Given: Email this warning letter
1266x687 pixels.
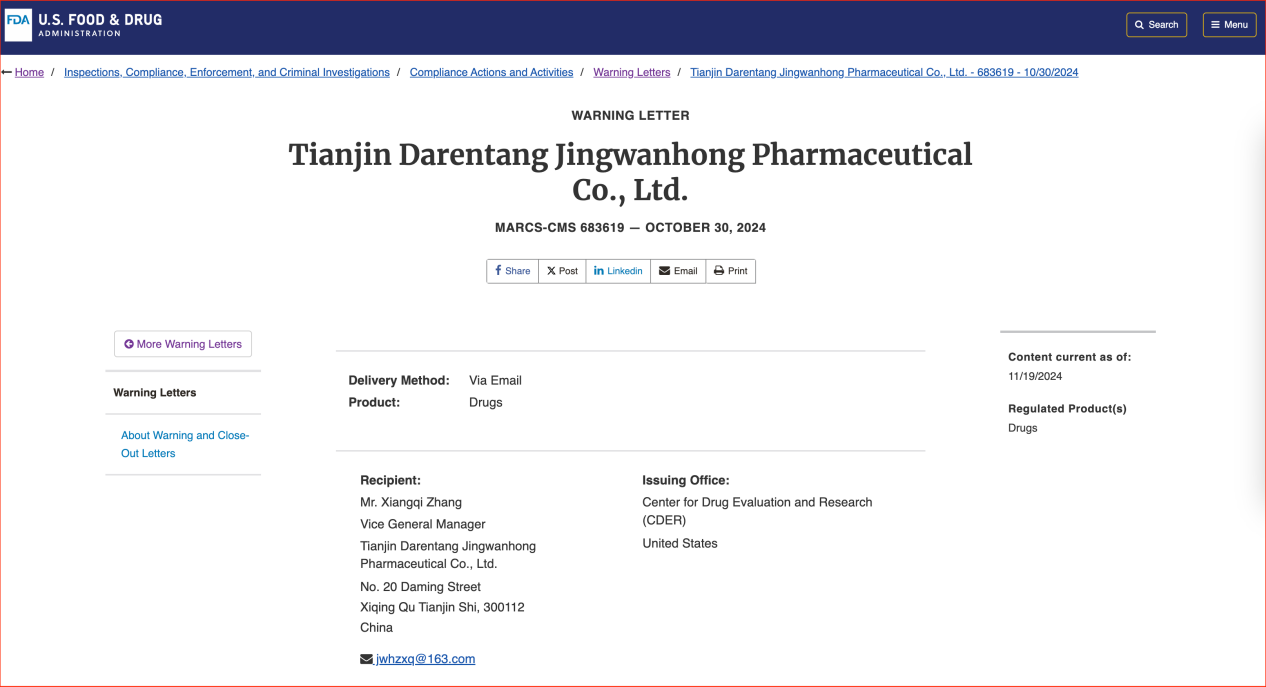Looking at the screenshot, I should [678, 271].
